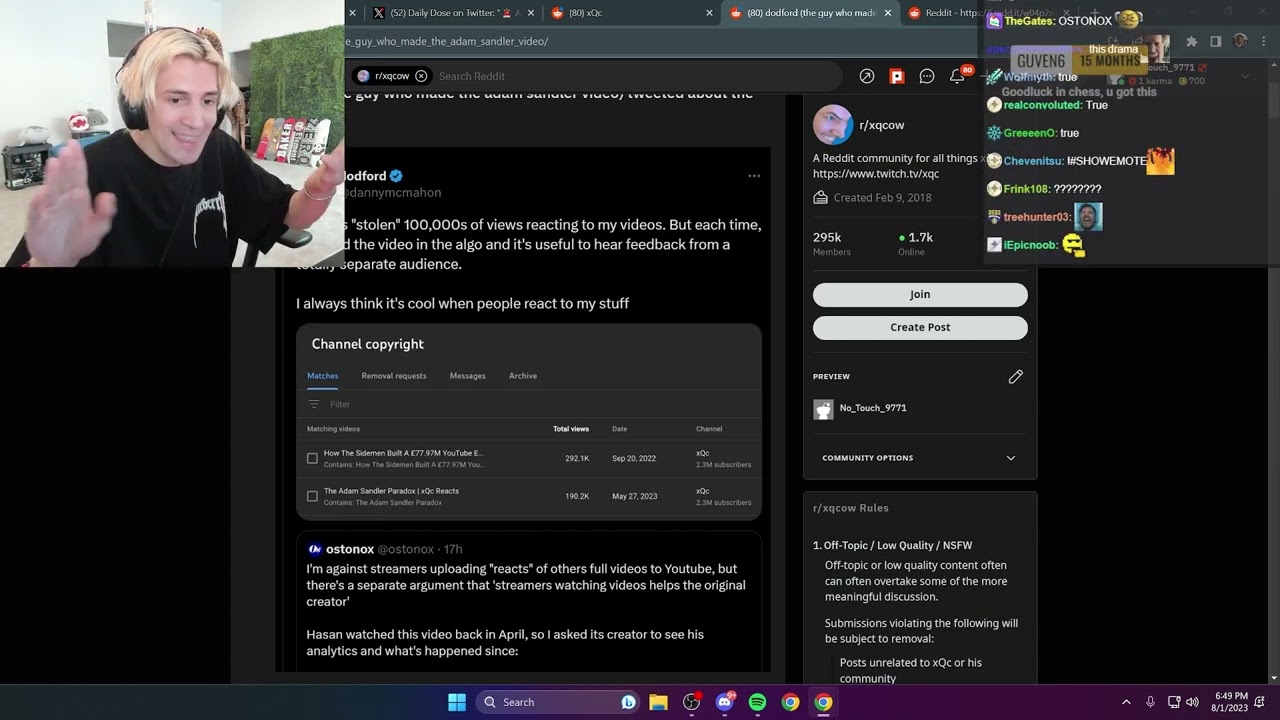
Task: Clear the r/xqcow search filter chip
Action: click(x=421, y=76)
